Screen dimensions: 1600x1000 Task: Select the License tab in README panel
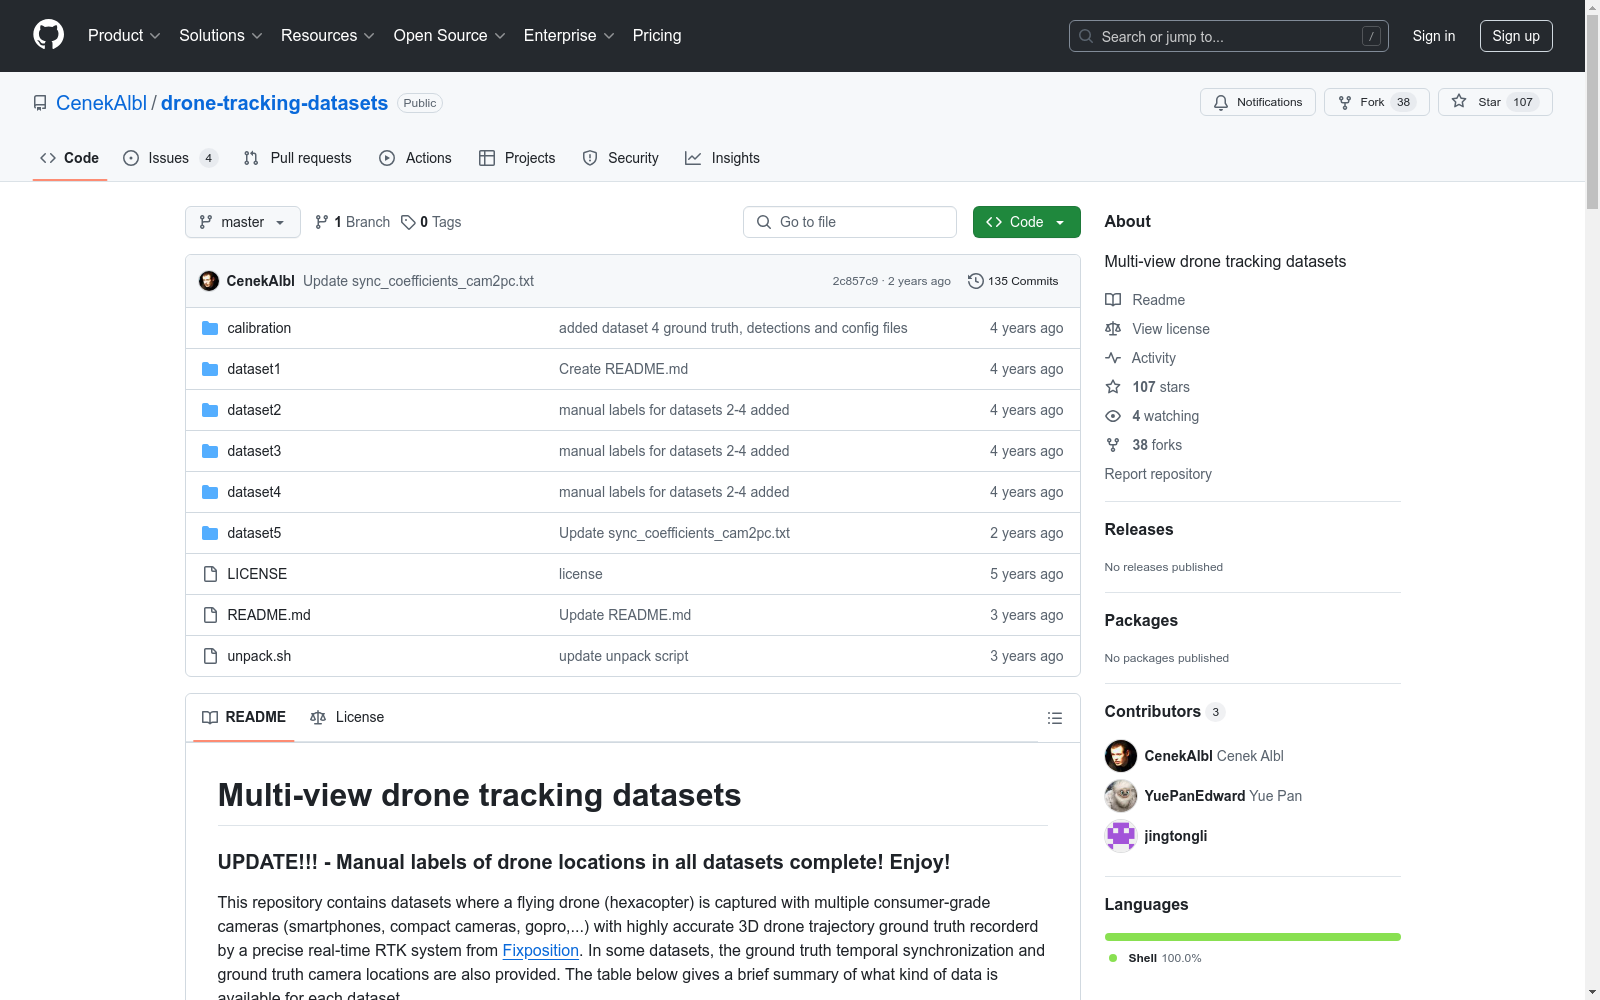pos(347,717)
